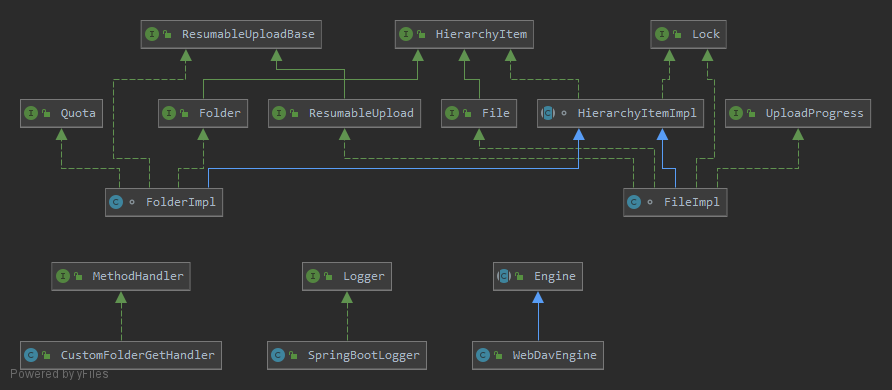Select the WebDavEngine label text
Image resolution: width=892 pixels, height=390 pixels.
(x=555, y=355)
